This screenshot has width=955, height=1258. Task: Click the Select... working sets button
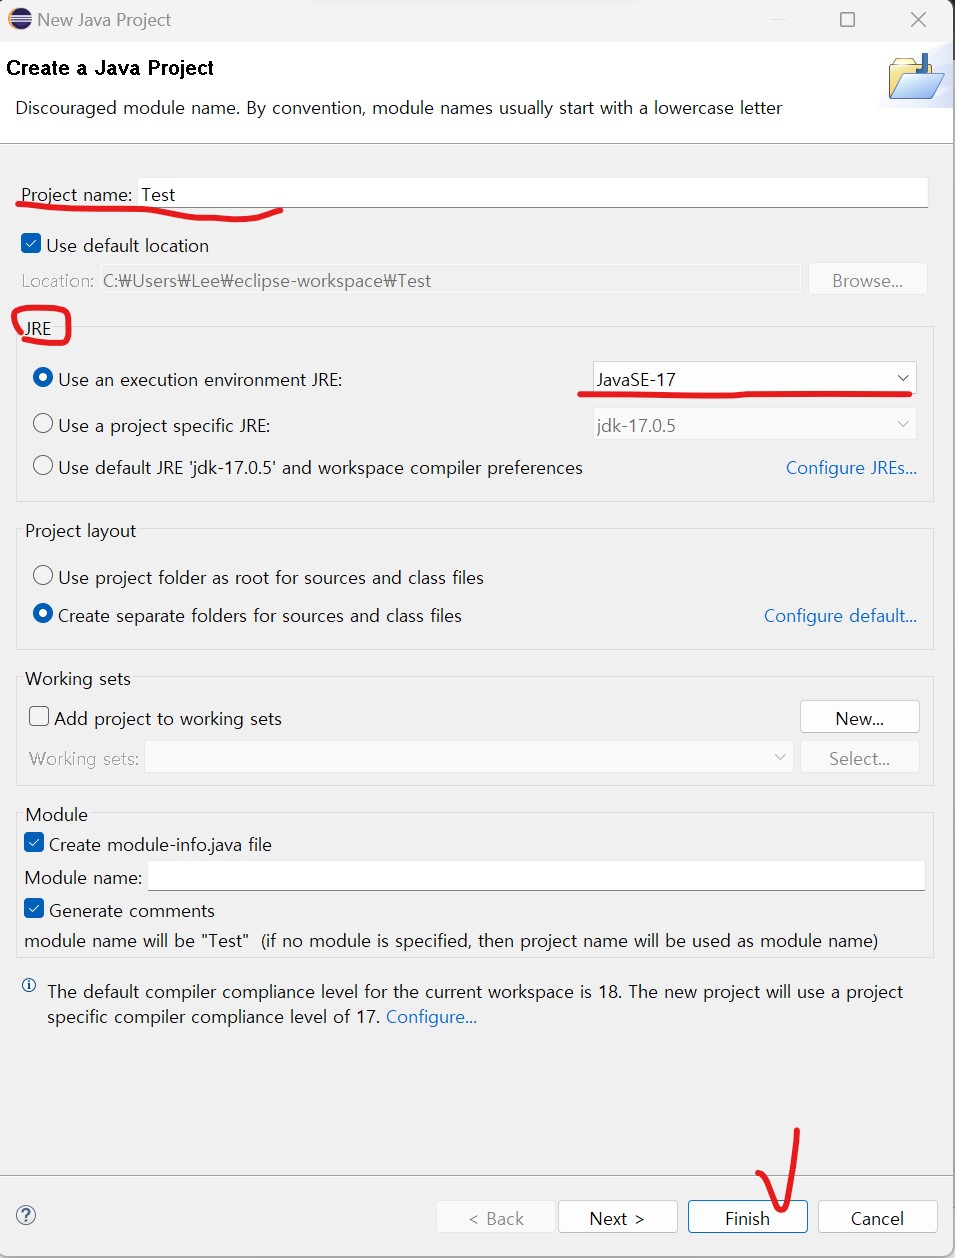pyautogui.click(x=860, y=758)
